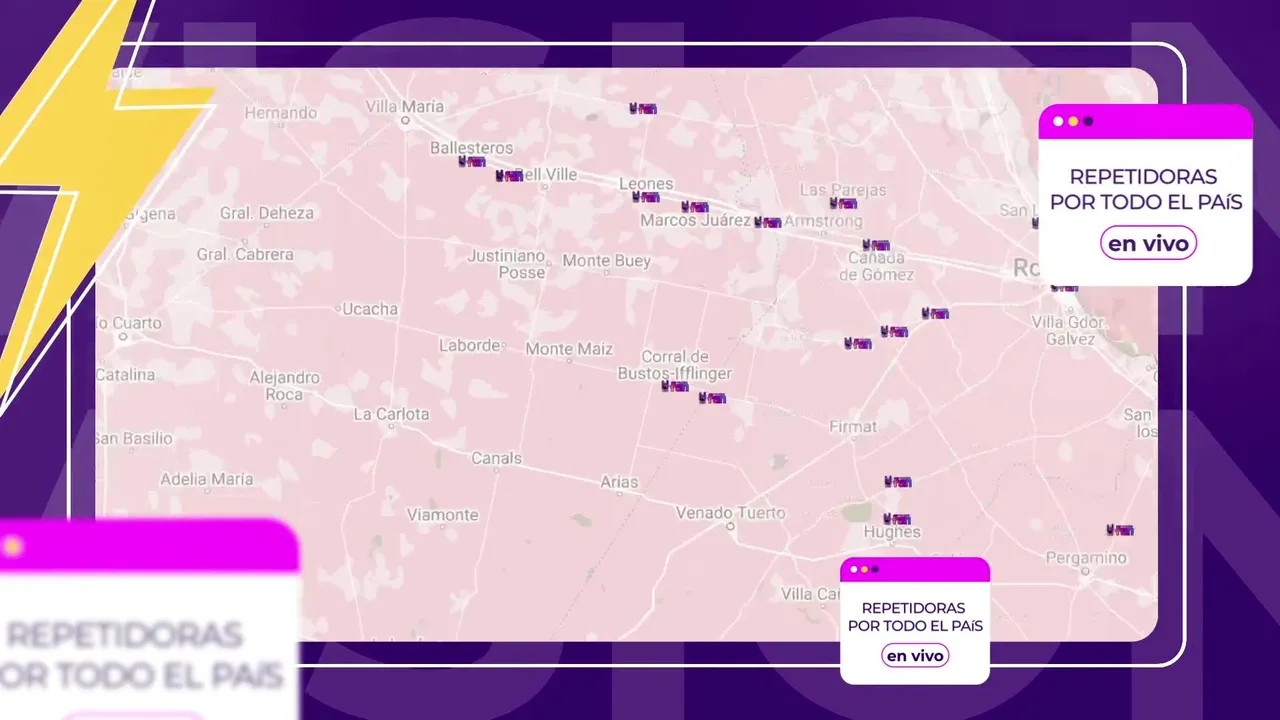Image resolution: width=1280 pixels, height=720 pixels.
Task: Select the marker beneath the Las Parejas label
Action: click(x=843, y=203)
